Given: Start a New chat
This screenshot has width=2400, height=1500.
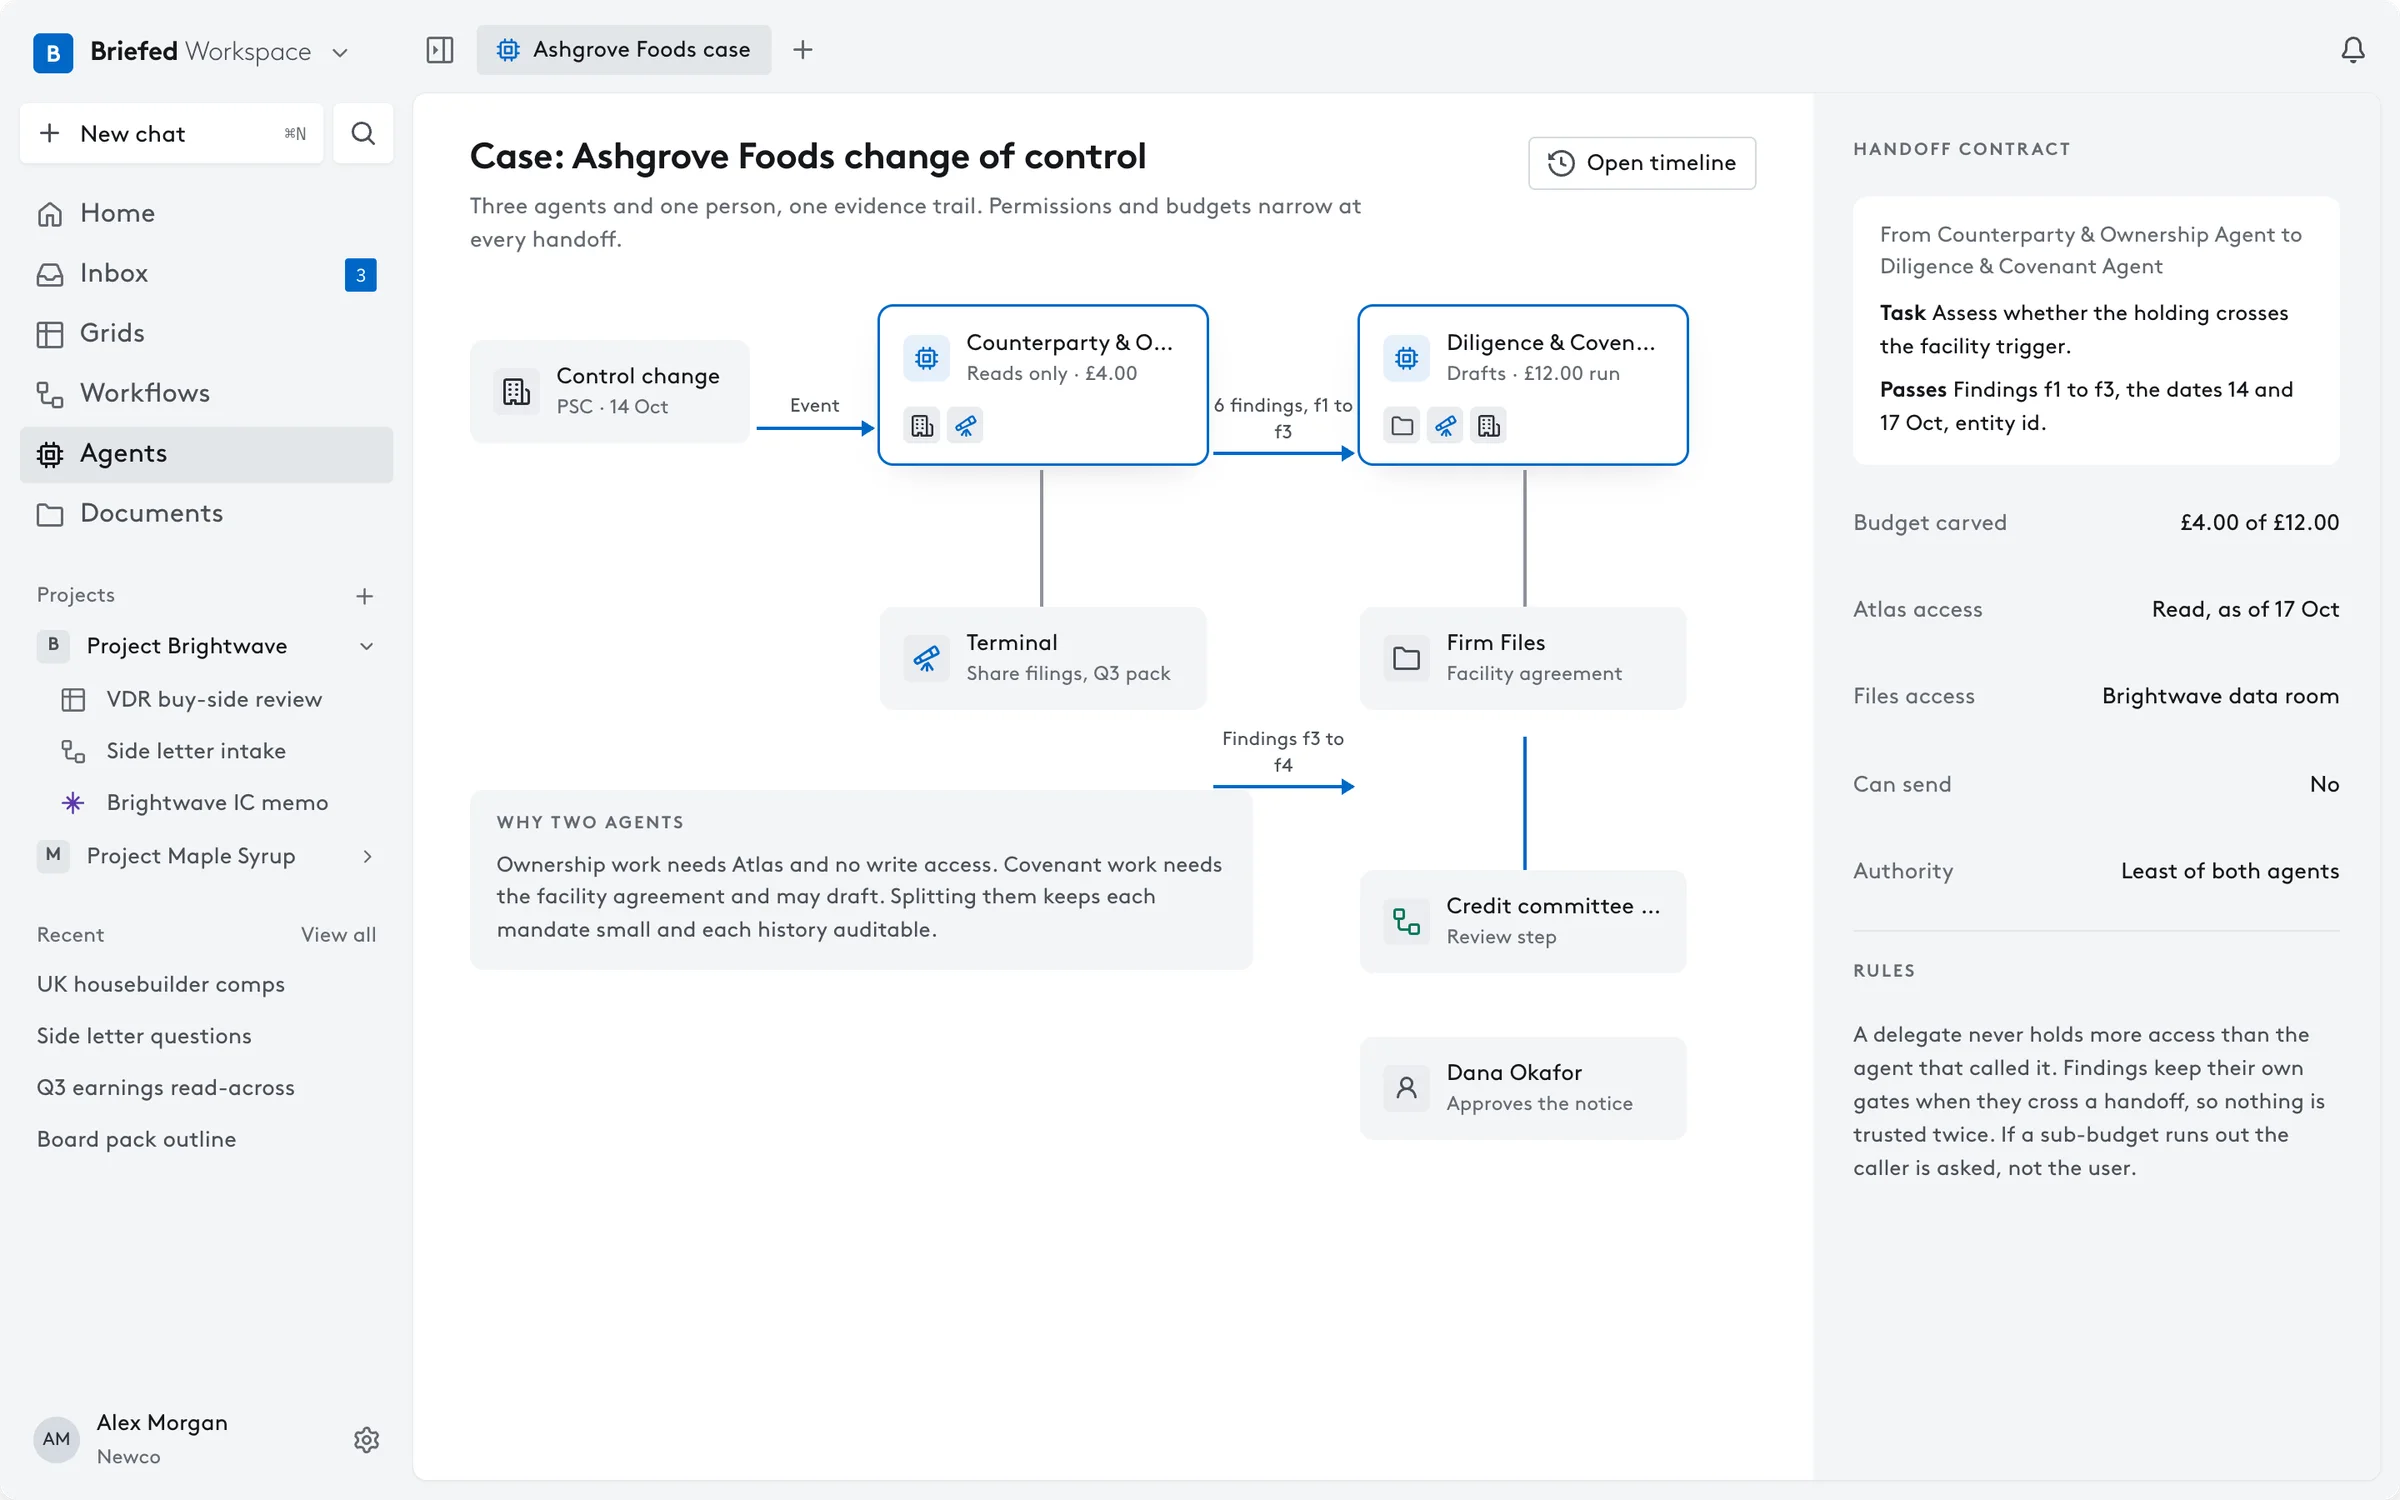Looking at the screenshot, I should (x=172, y=133).
